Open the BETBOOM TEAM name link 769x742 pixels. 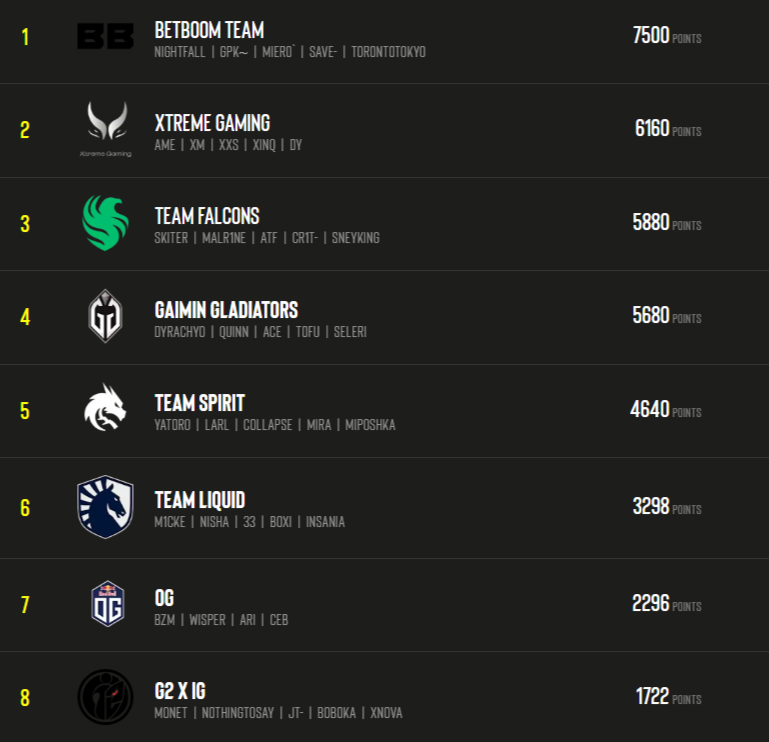click(209, 30)
